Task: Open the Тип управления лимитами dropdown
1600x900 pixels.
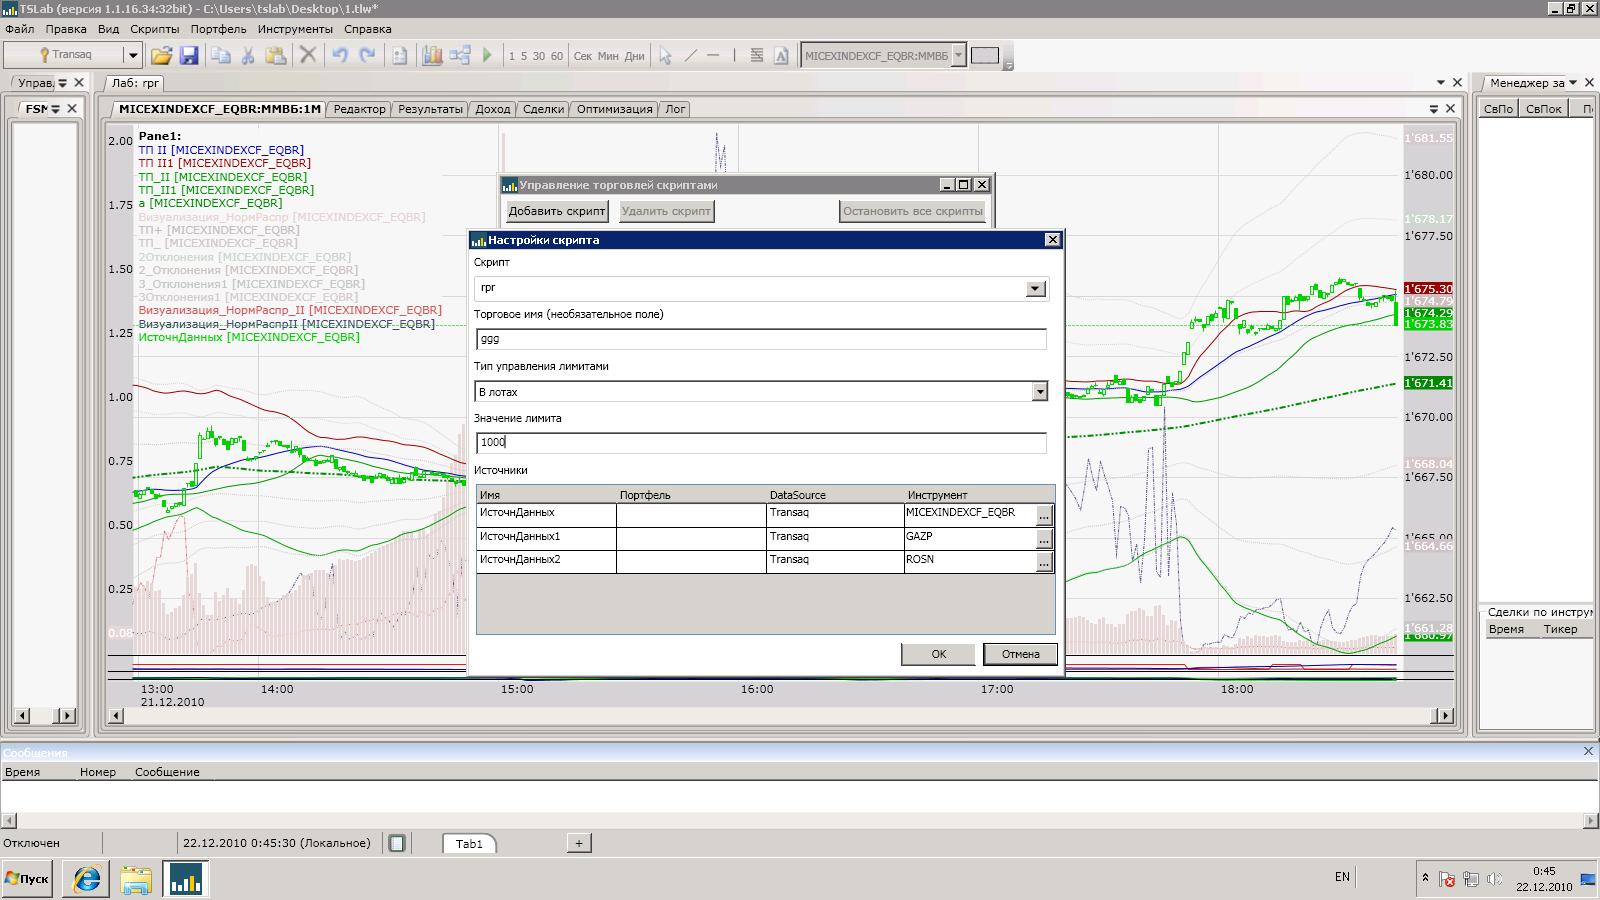Action: (1039, 392)
